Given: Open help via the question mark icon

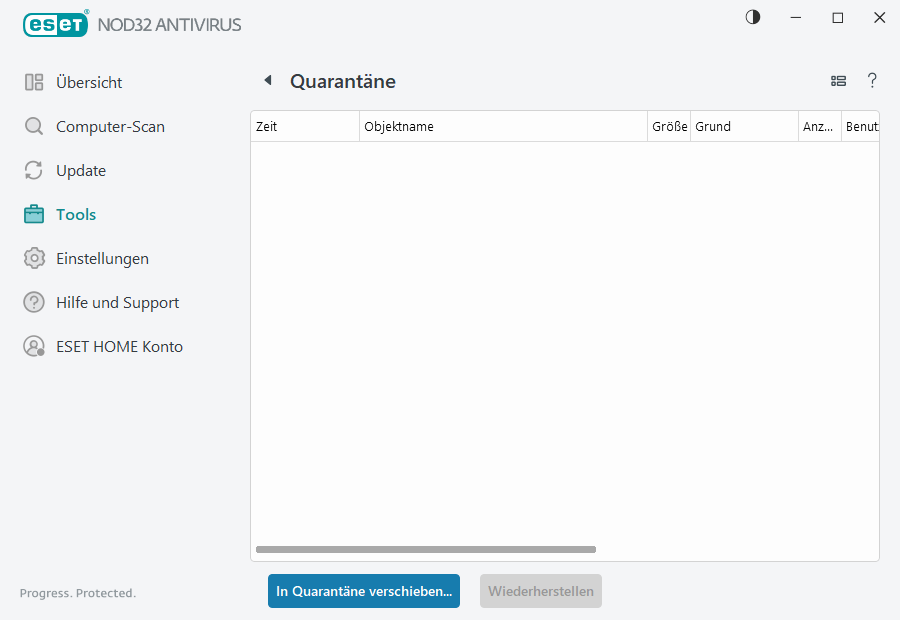Looking at the screenshot, I should [x=872, y=81].
